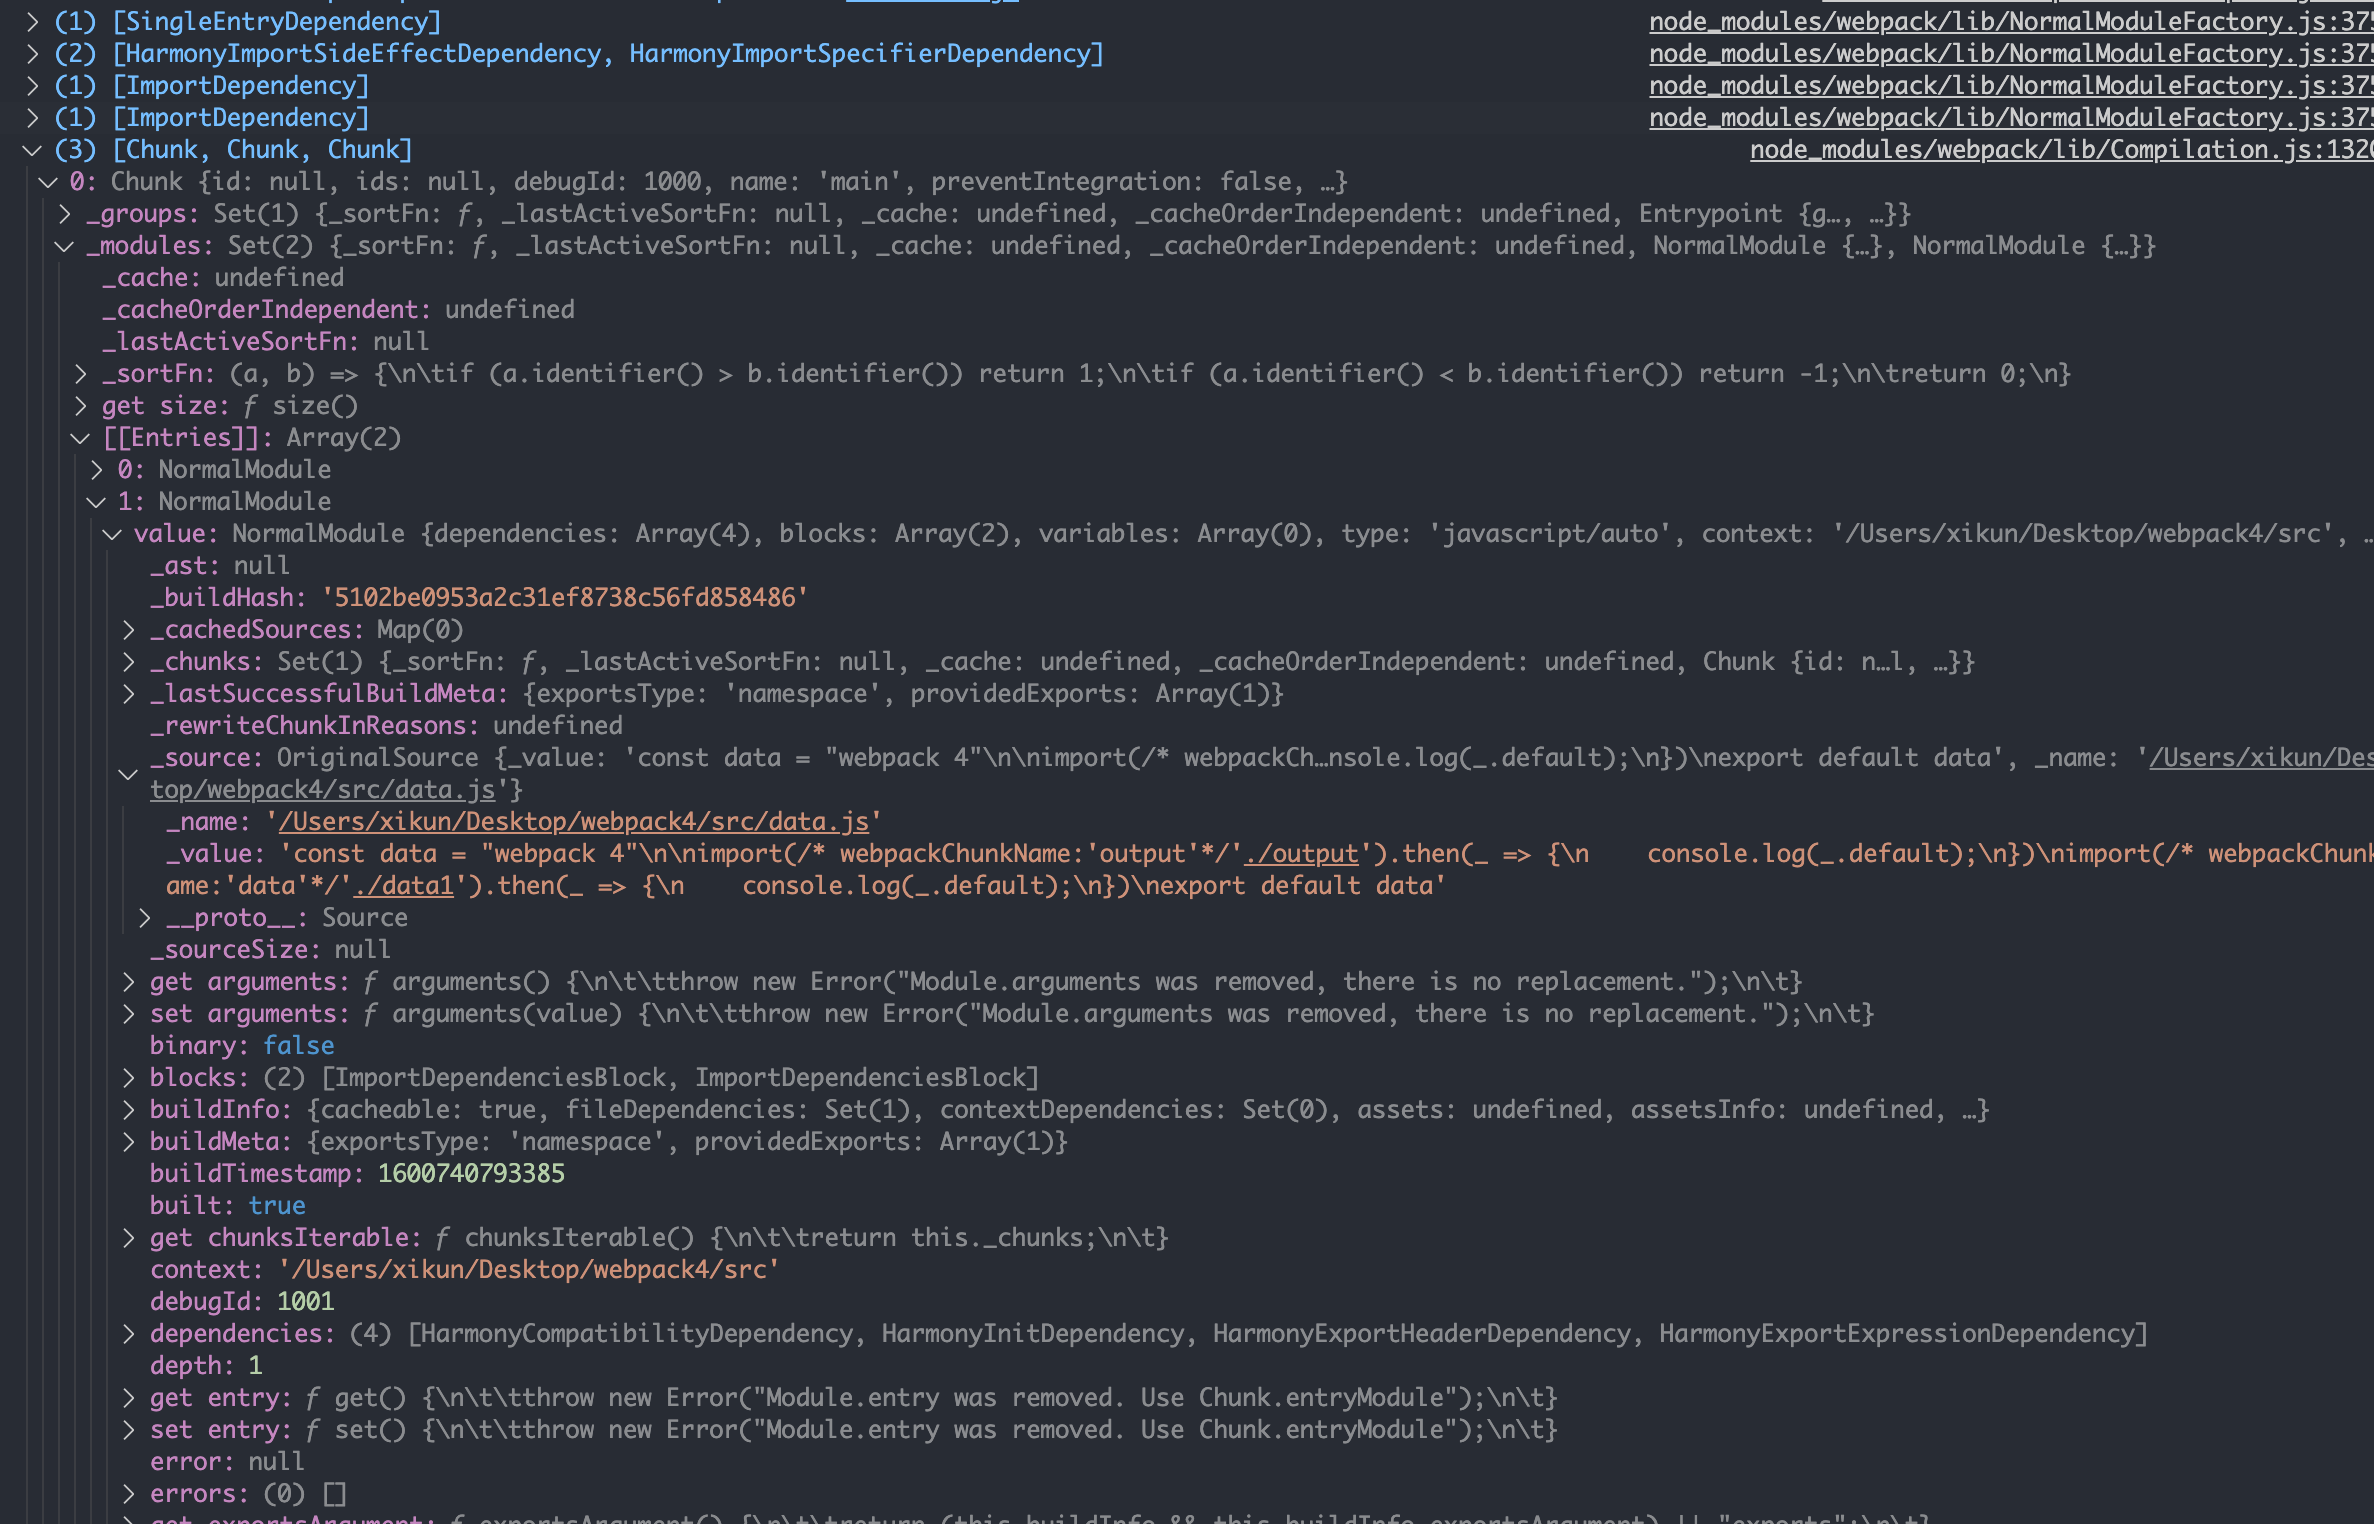Expand the get entry getter
The width and height of the screenshot is (2374, 1524).
pyautogui.click(x=128, y=1398)
